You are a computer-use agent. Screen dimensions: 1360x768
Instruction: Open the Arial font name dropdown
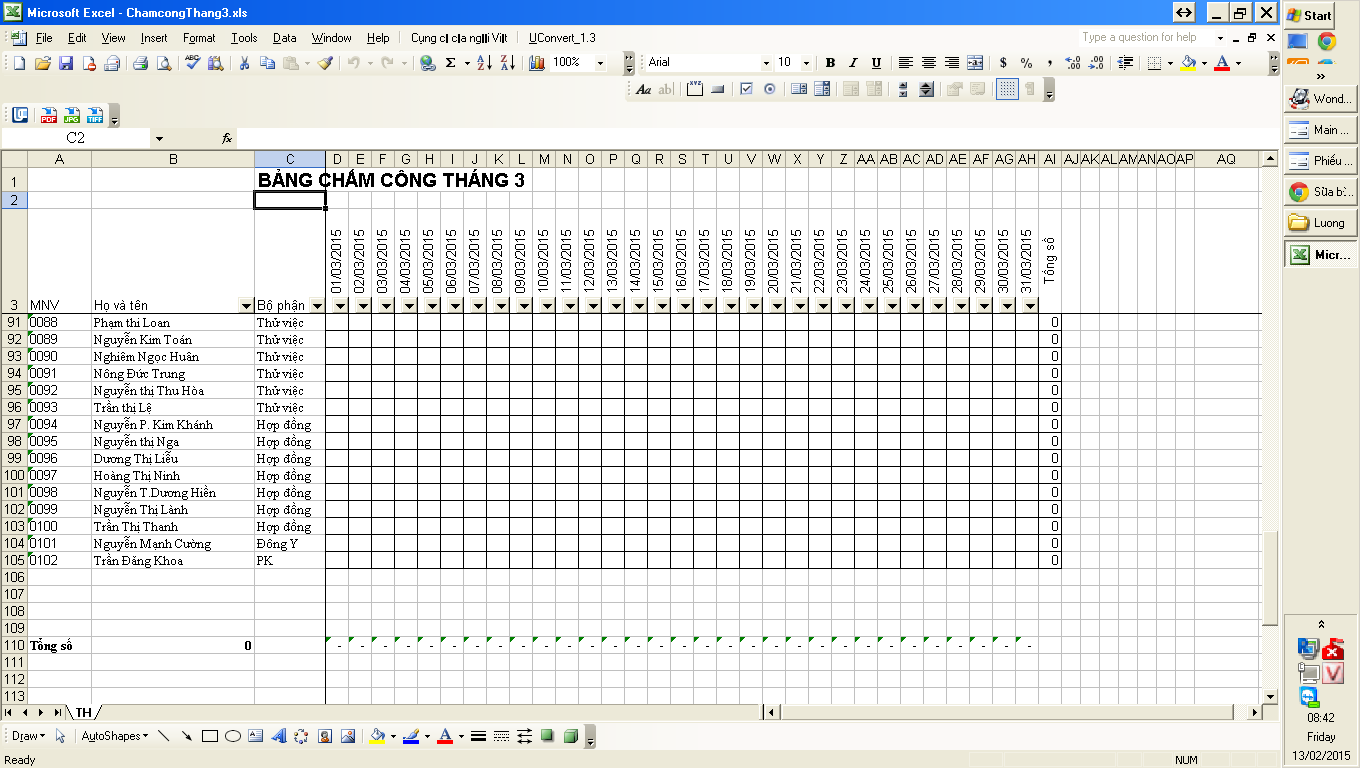pyautogui.click(x=766, y=63)
